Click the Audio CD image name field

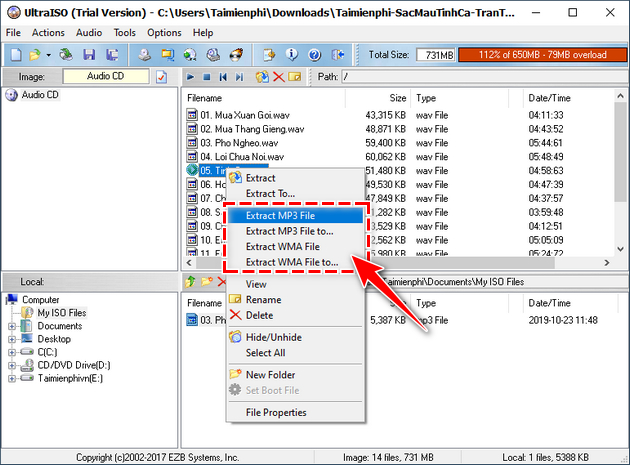click(x=106, y=76)
